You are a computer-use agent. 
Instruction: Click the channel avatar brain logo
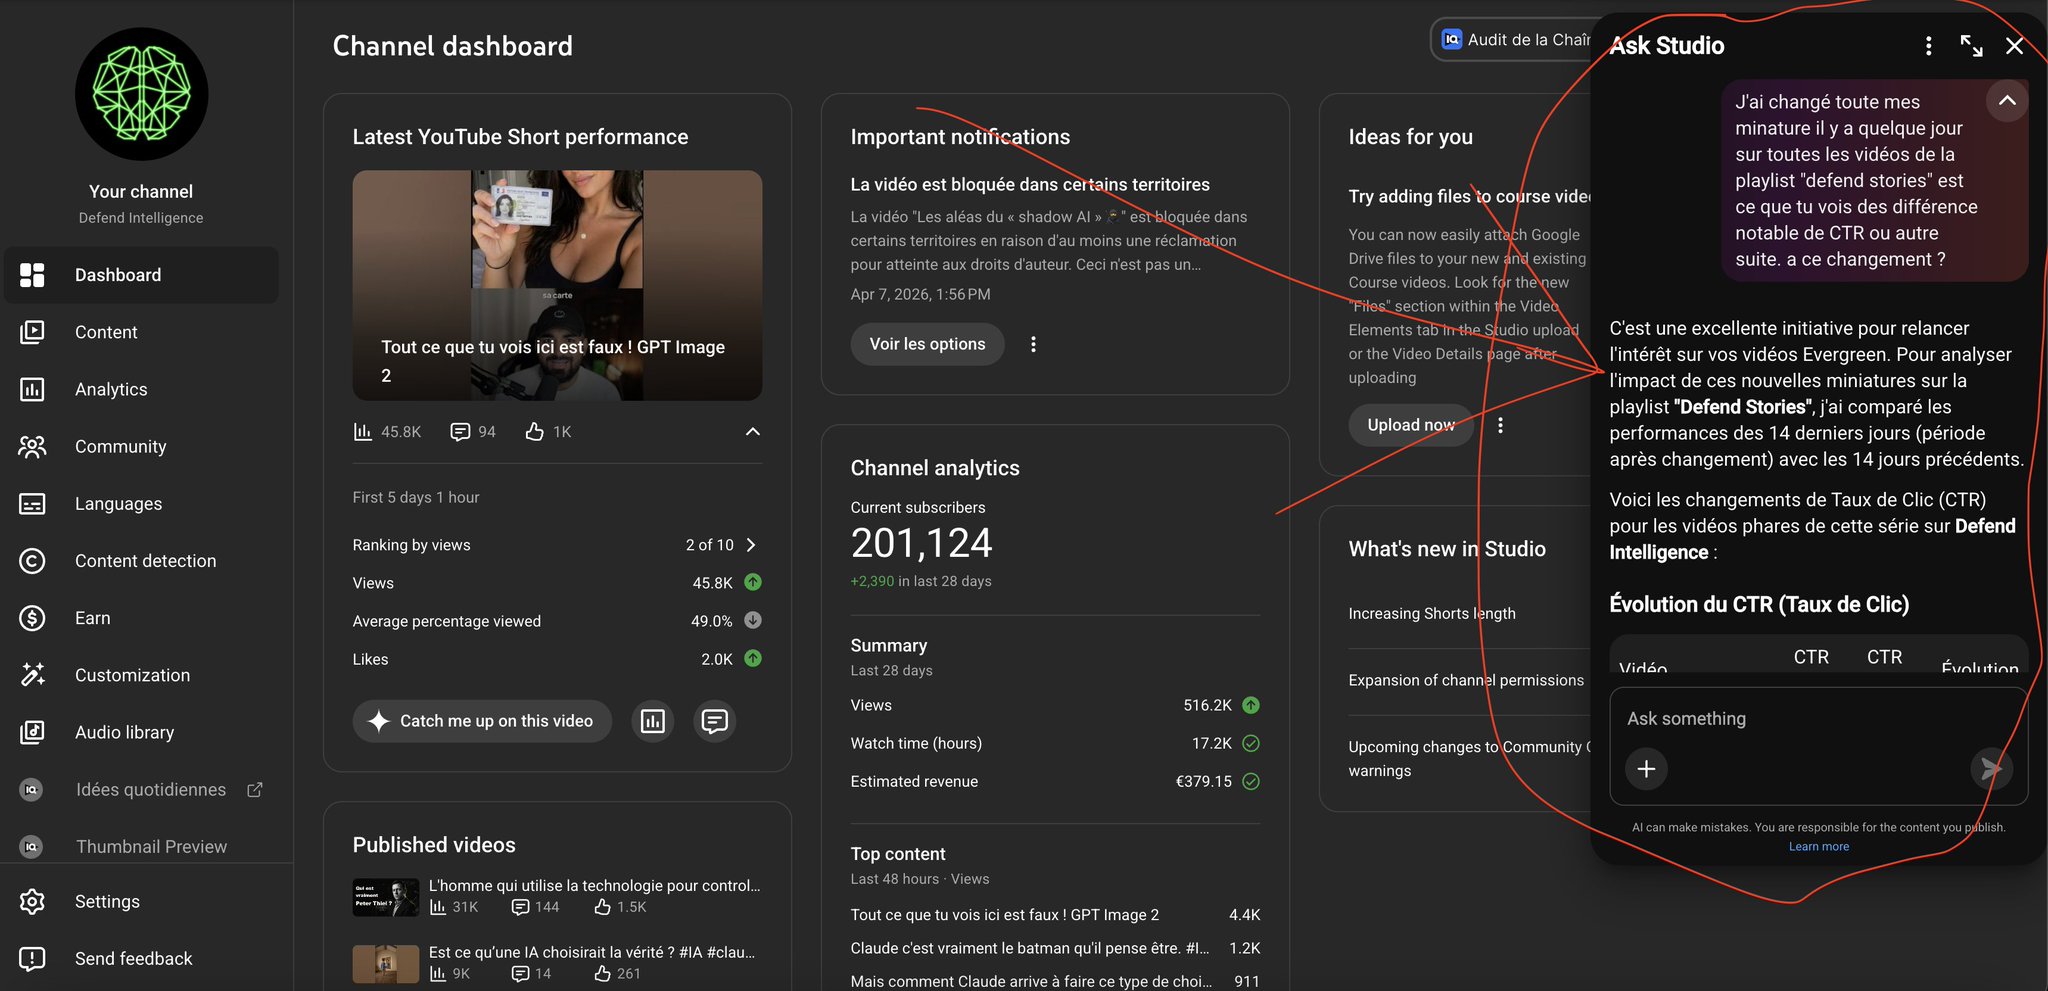(x=142, y=94)
